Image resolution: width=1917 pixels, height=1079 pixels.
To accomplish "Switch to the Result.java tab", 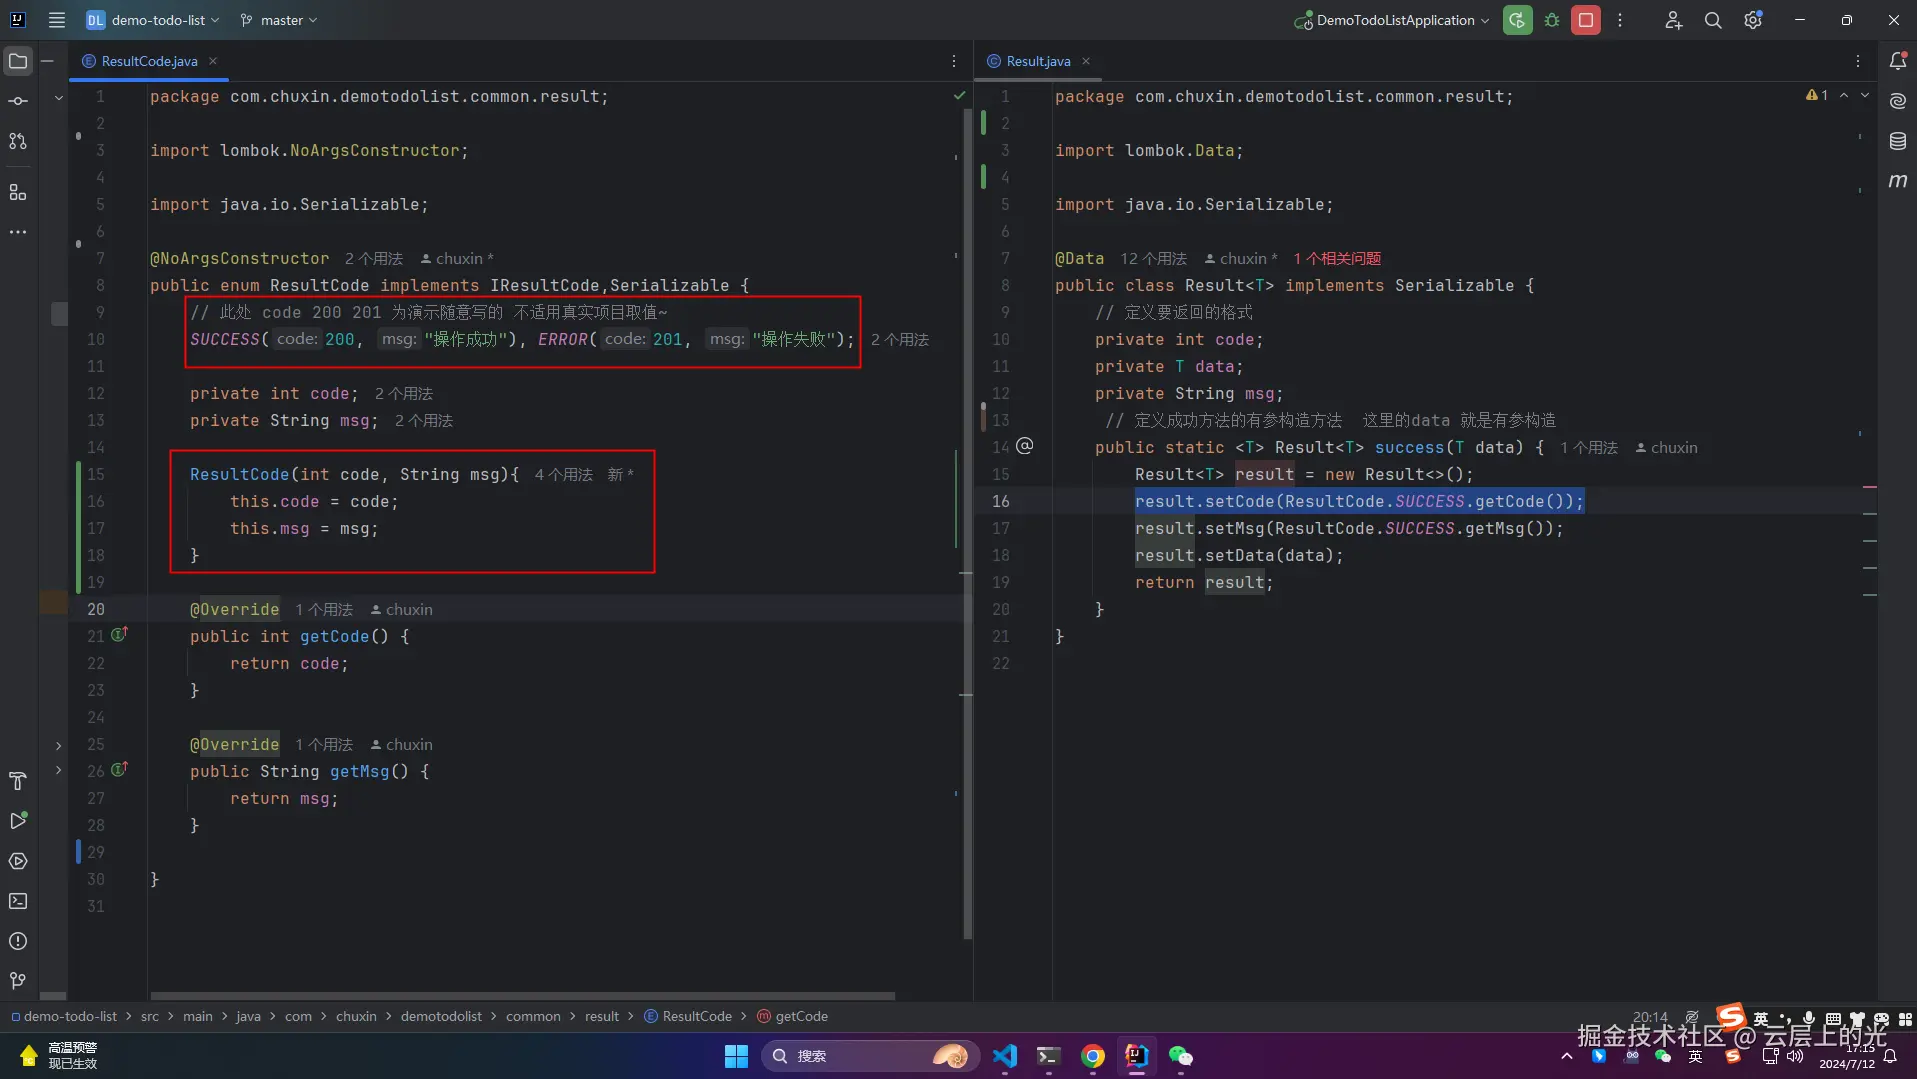I will pos(1038,61).
